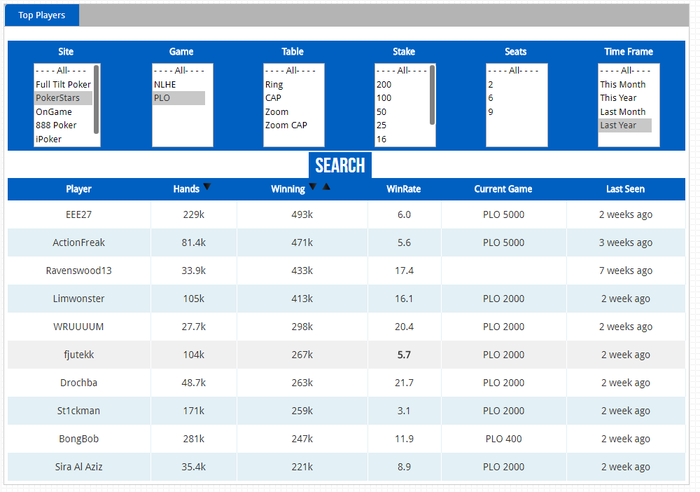Open player Ravenswood13's row

click(x=346, y=271)
